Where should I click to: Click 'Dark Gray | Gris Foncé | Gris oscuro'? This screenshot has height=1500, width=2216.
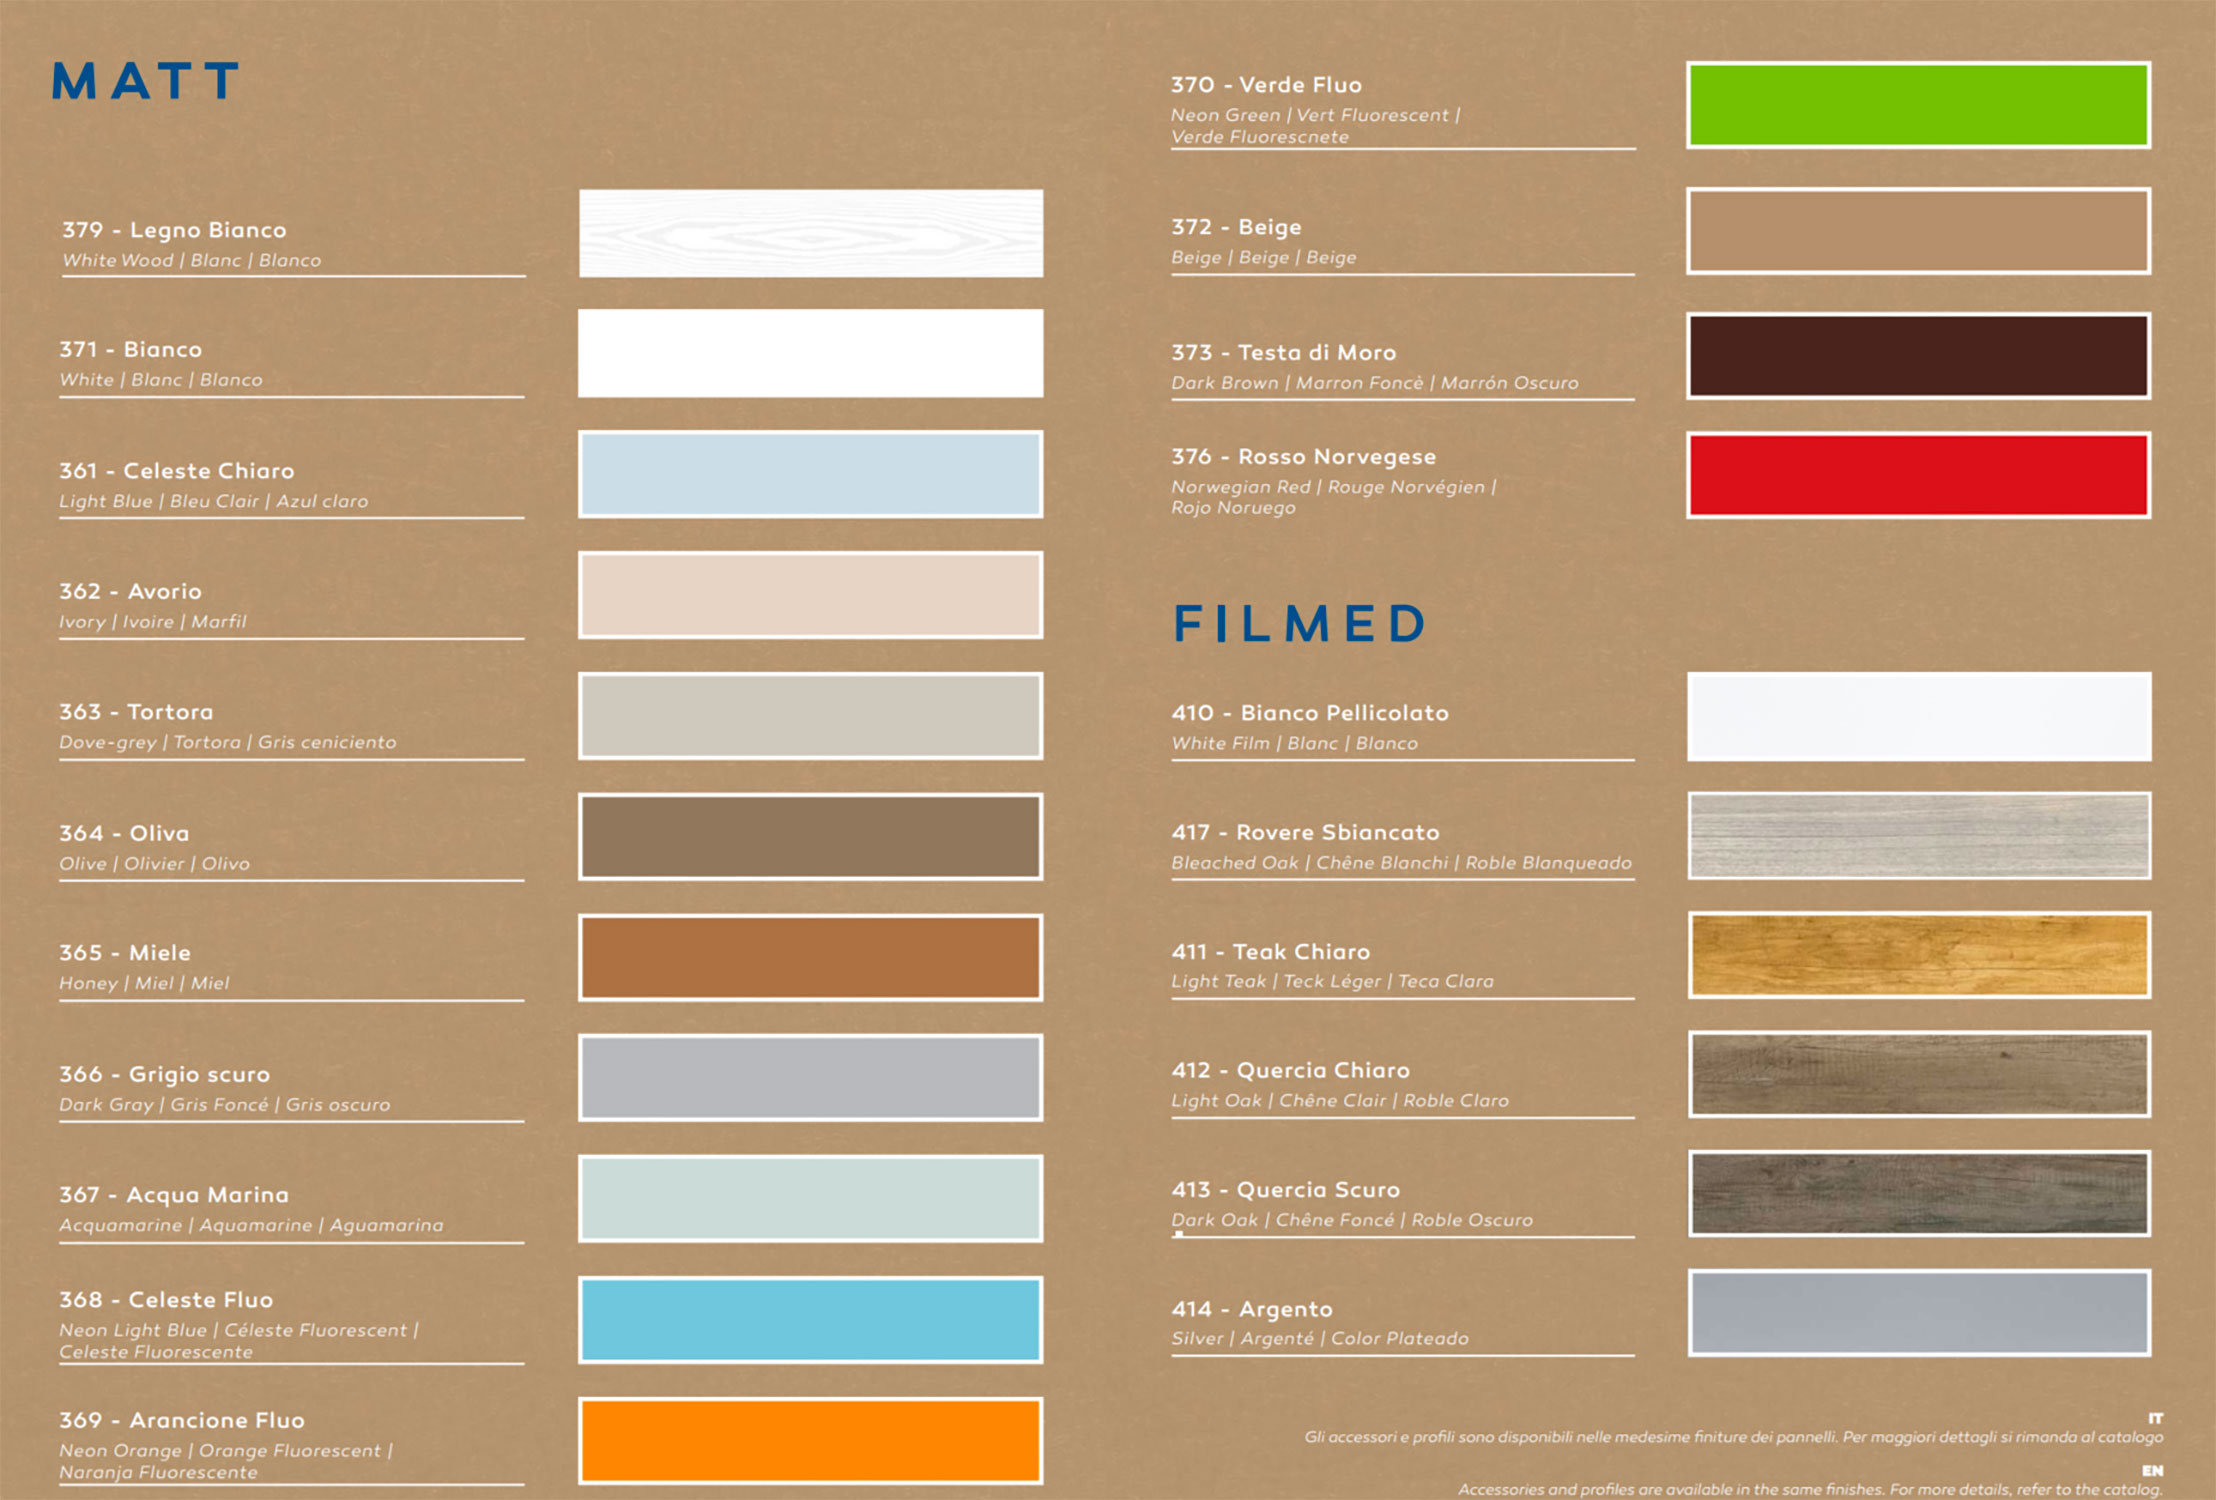tap(225, 1105)
